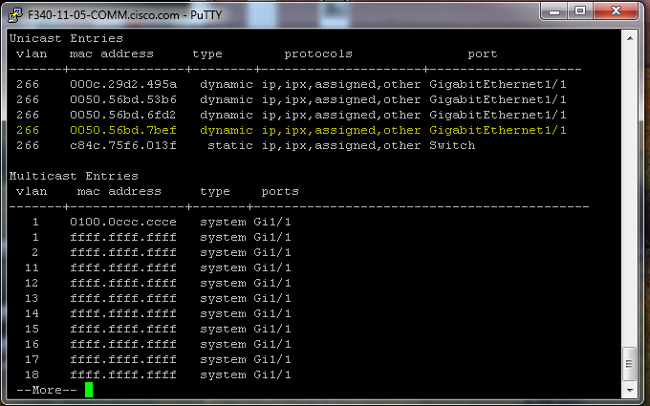Screen dimensions: 650x406
Task: Close the PuTTY session window
Action: [618, 14]
